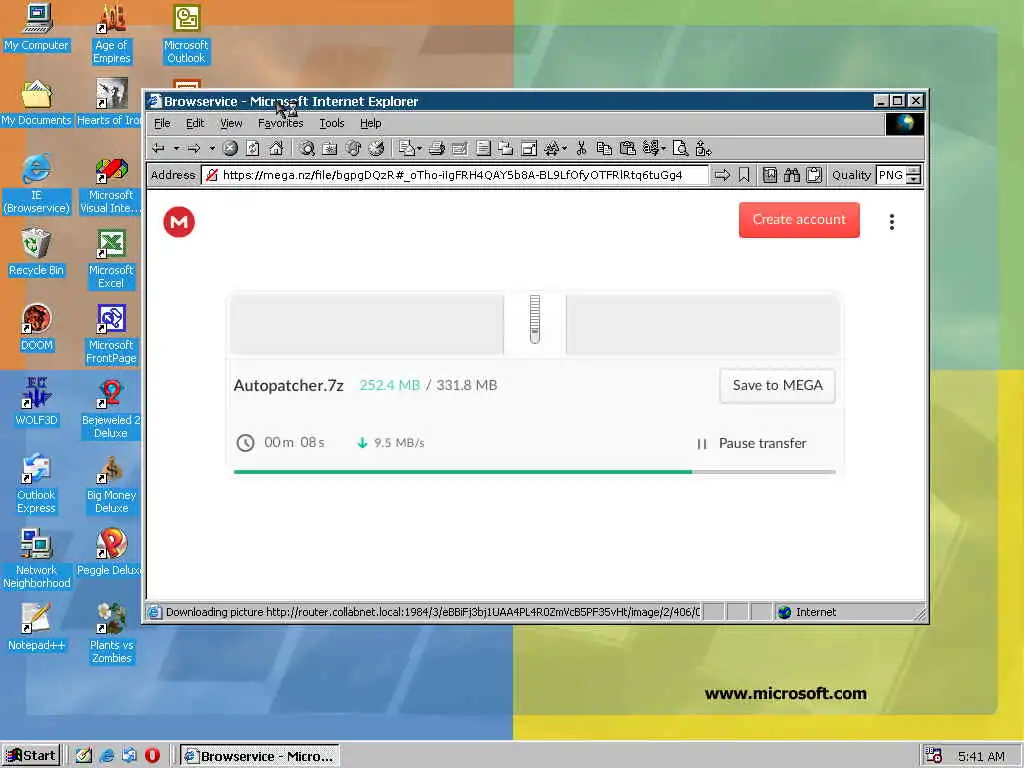
Task: Open the Tools menu
Action: (x=332, y=123)
